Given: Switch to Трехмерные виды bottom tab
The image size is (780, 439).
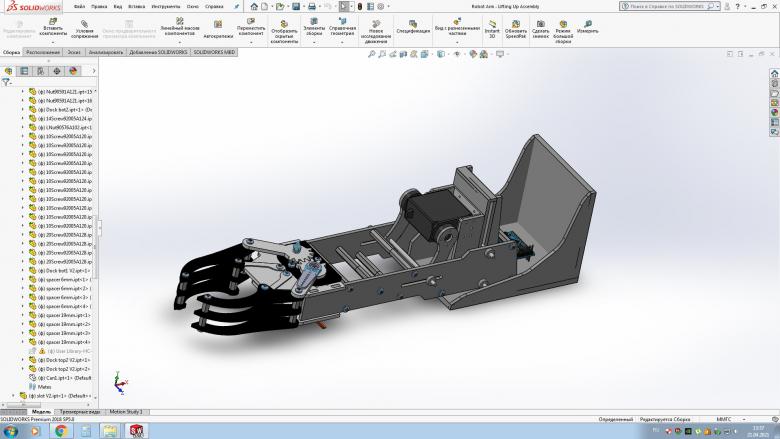Looking at the screenshot, I should tap(80, 412).
